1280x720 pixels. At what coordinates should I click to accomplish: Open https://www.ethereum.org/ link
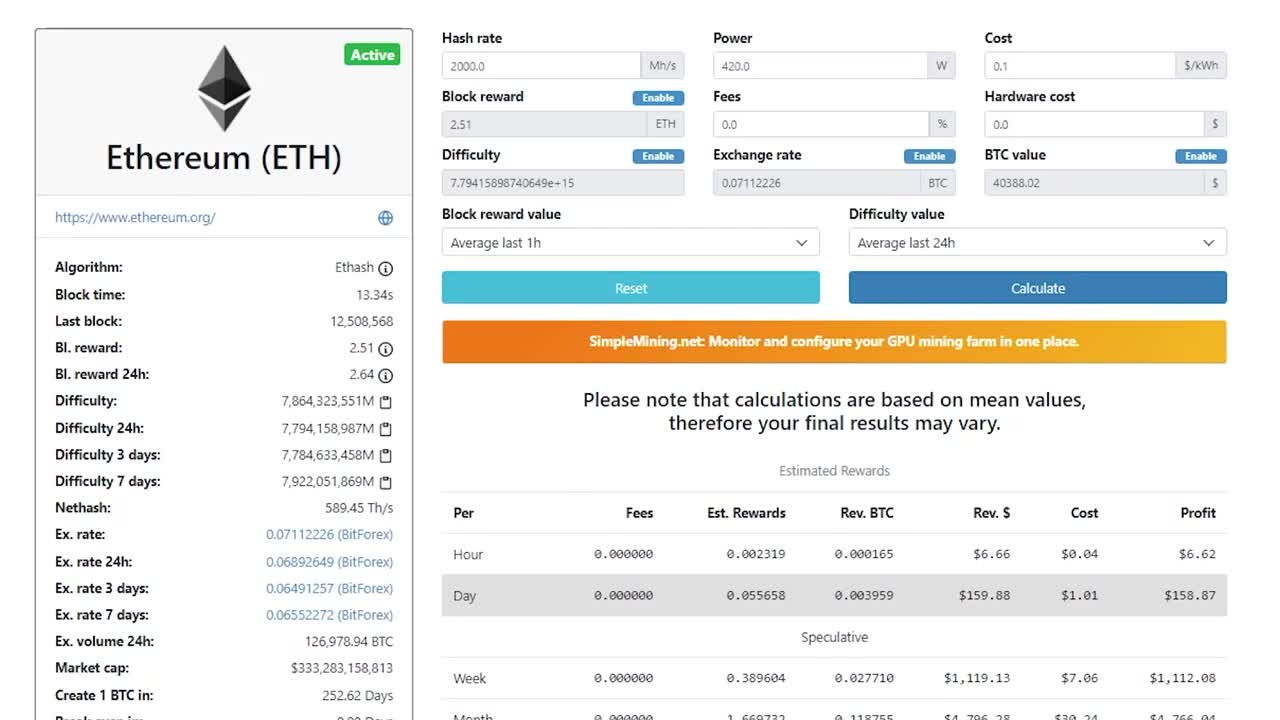pos(135,217)
